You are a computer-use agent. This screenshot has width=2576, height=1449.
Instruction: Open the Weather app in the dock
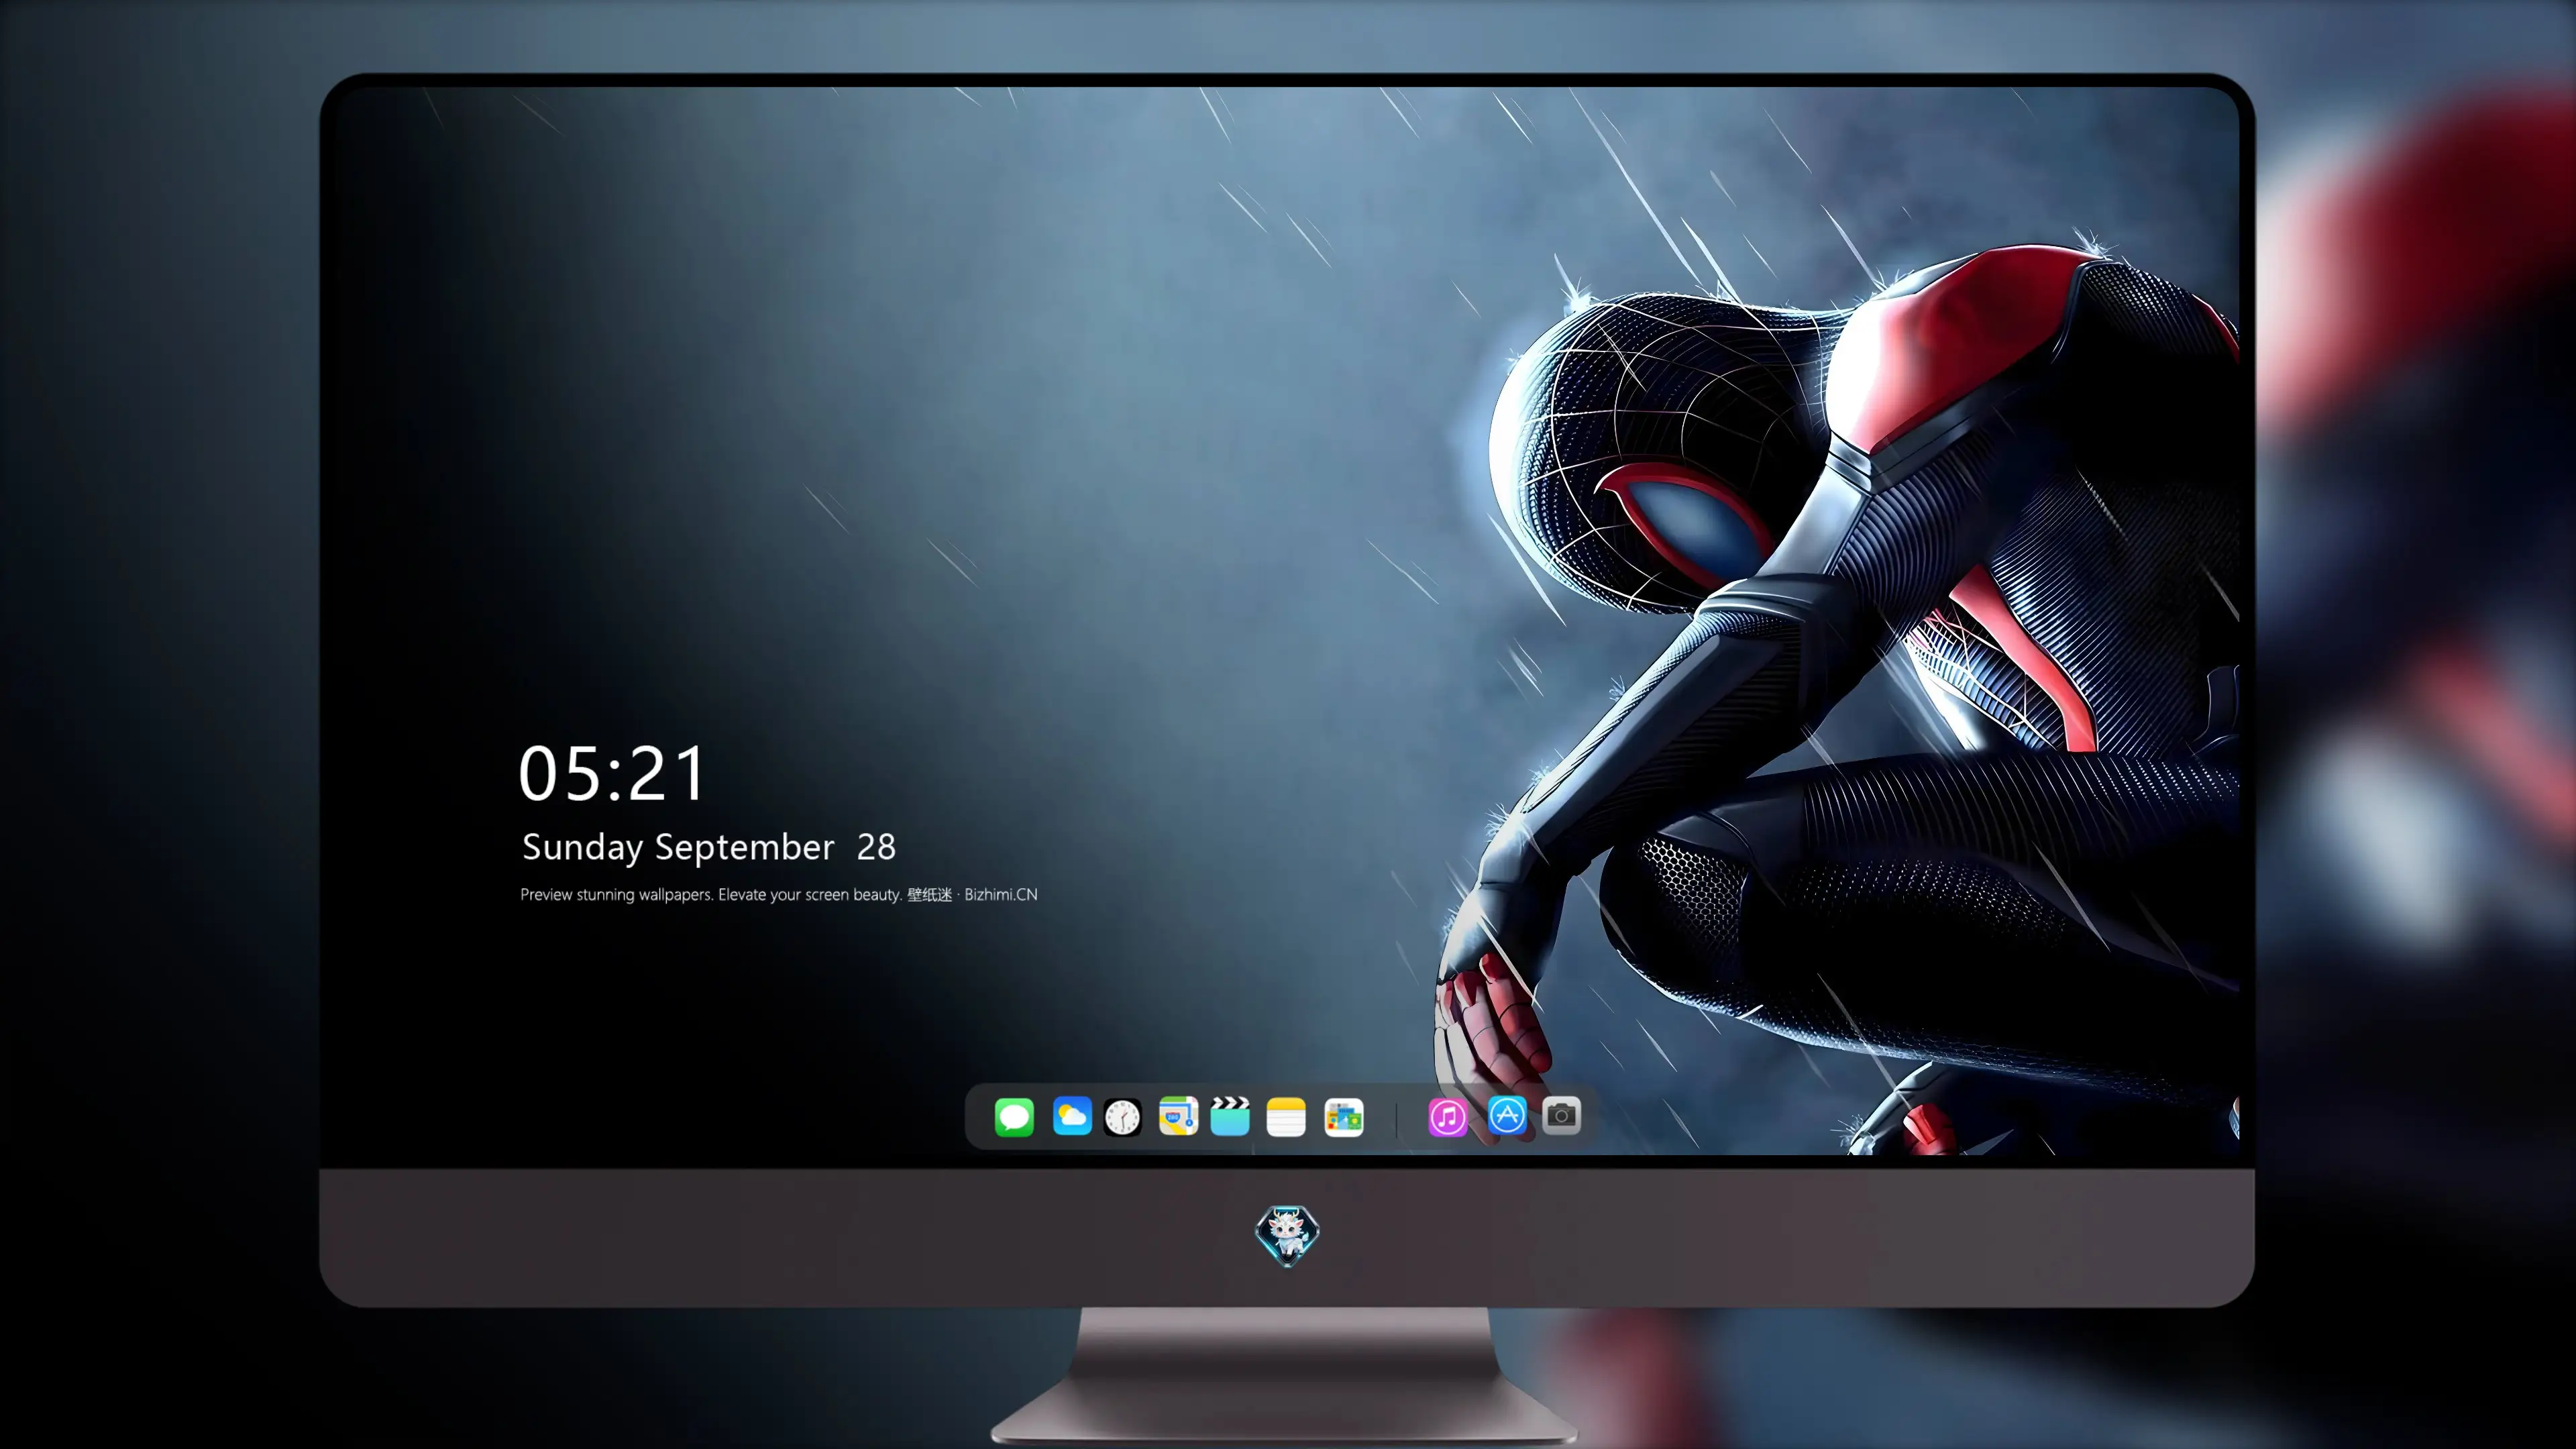coord(1072,1116)
